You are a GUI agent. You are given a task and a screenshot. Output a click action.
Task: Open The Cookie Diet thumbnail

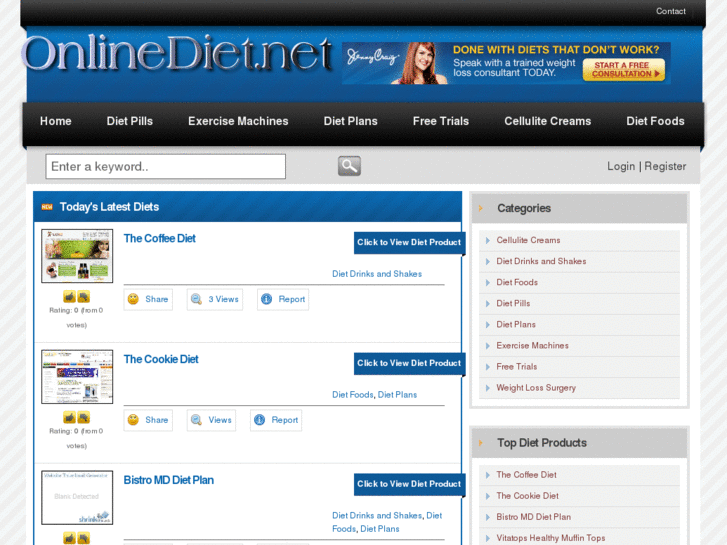(77, 377)
